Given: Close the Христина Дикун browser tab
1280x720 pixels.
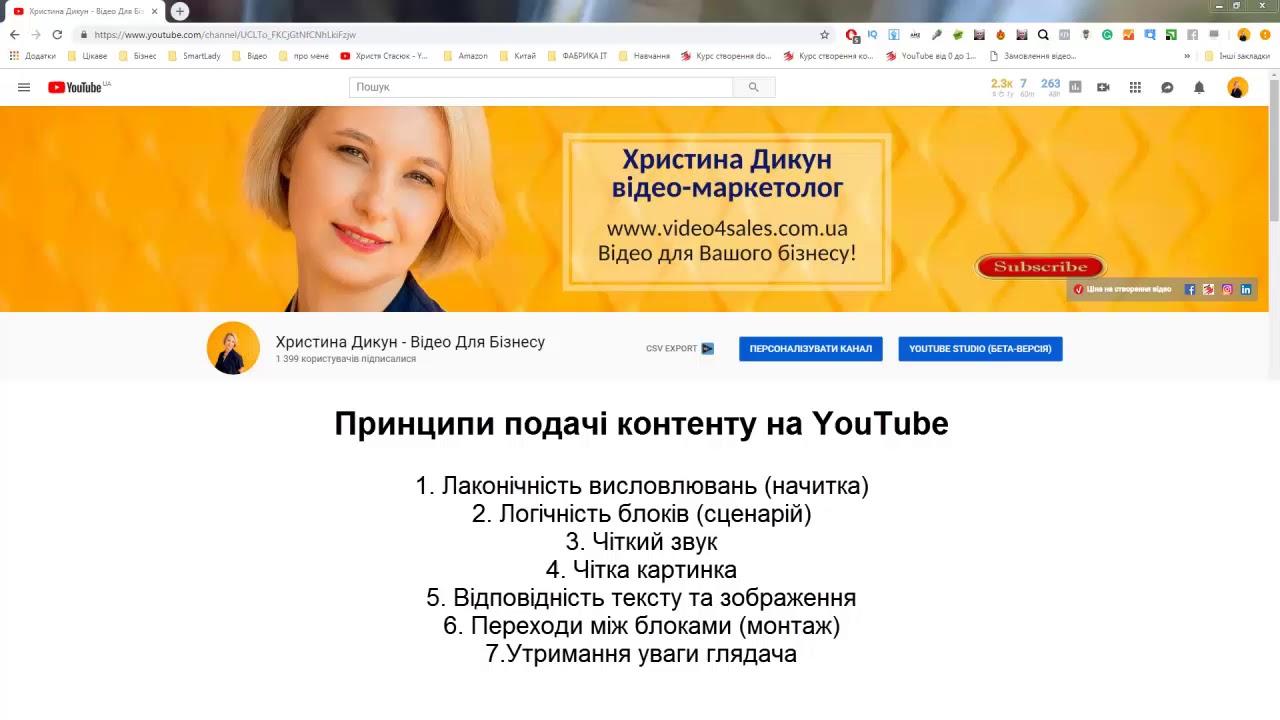Looking at the screenshot, I should point(154,11).
